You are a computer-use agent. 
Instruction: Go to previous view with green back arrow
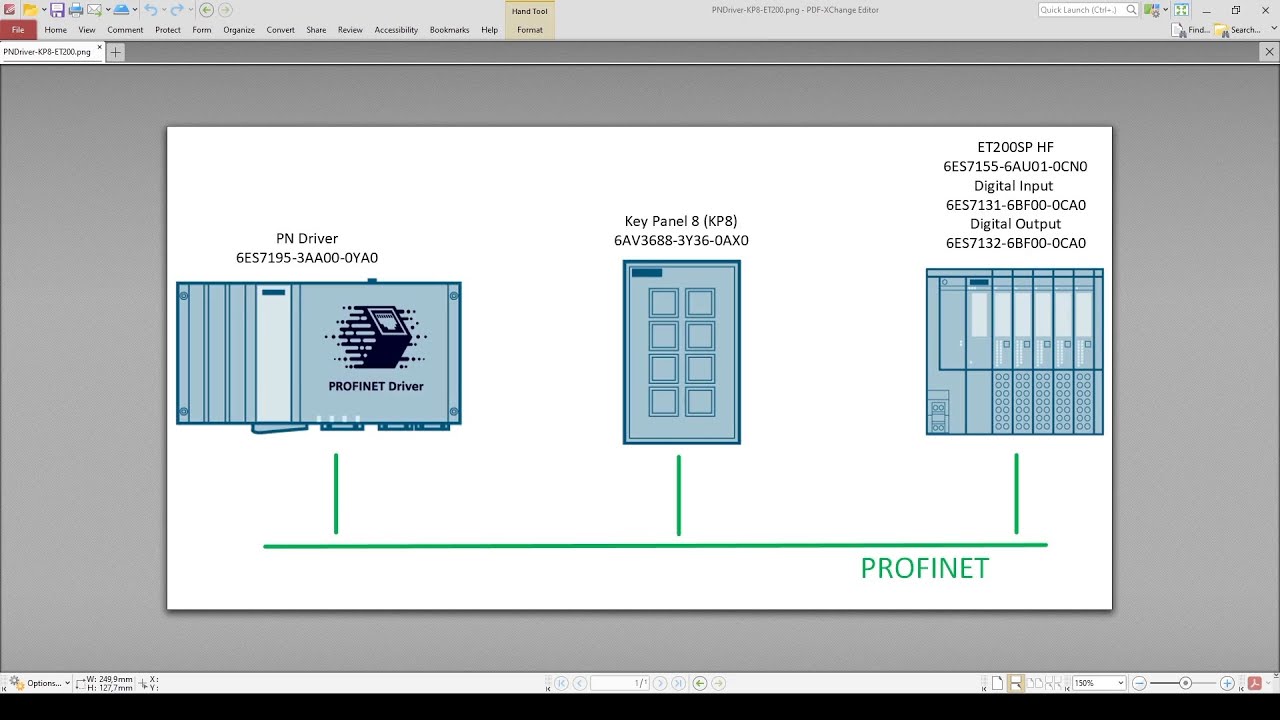[206, 10]
